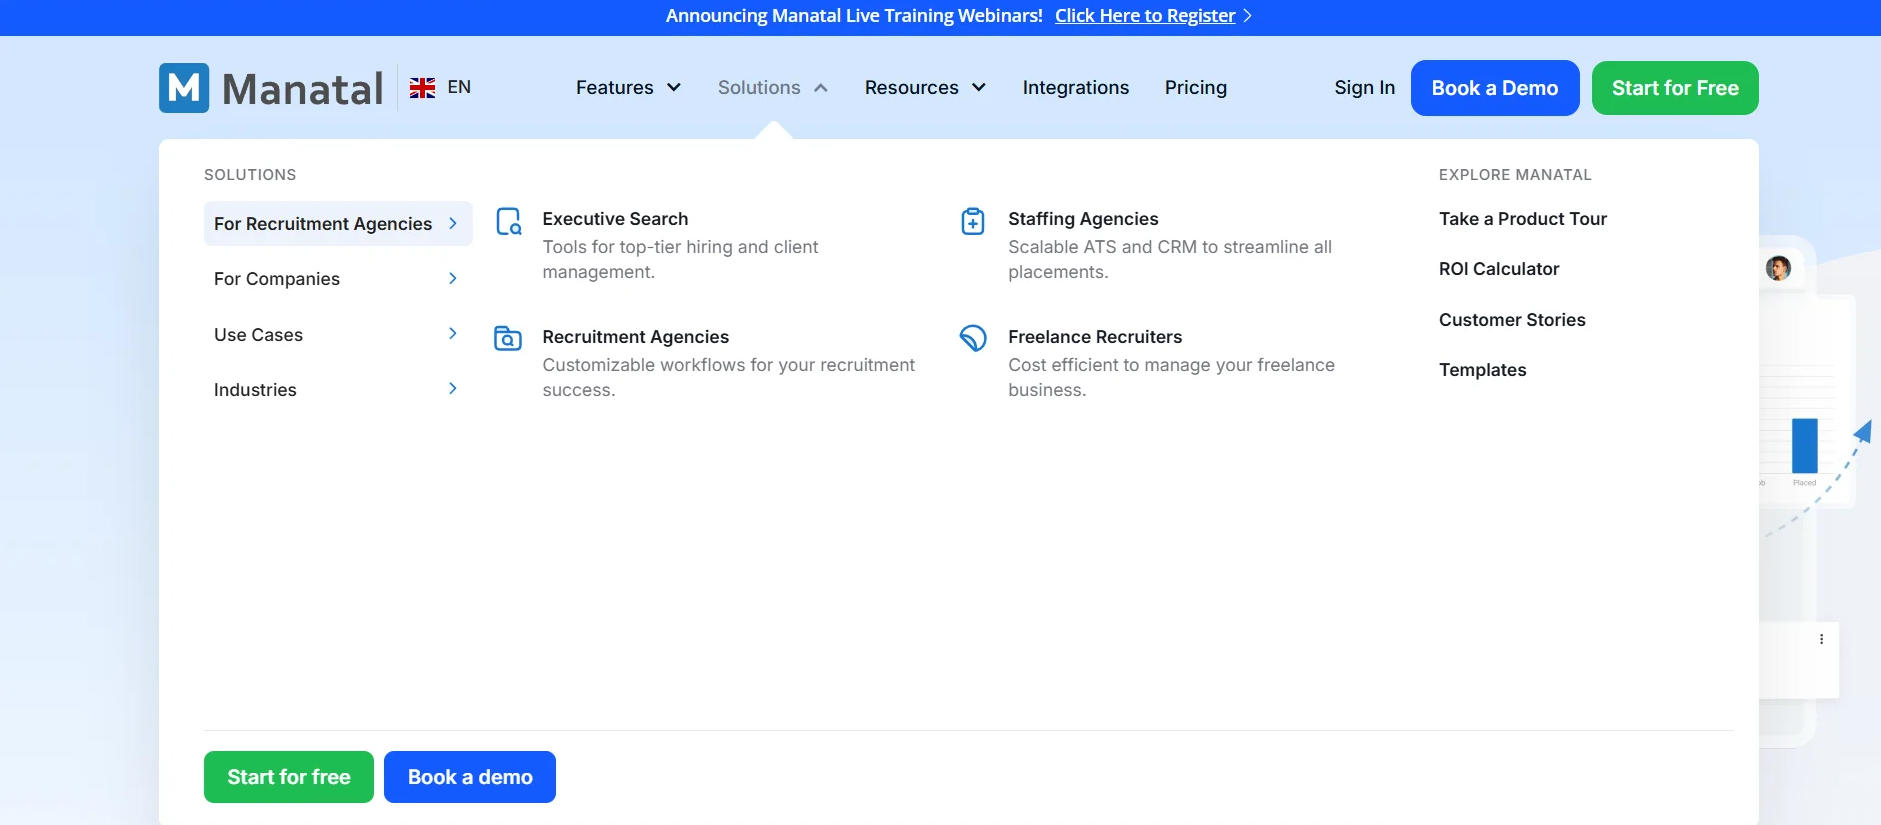Click the Manatal wordmark text
1881x825 pixels.
pyautogui.click(x=302, y=89)
